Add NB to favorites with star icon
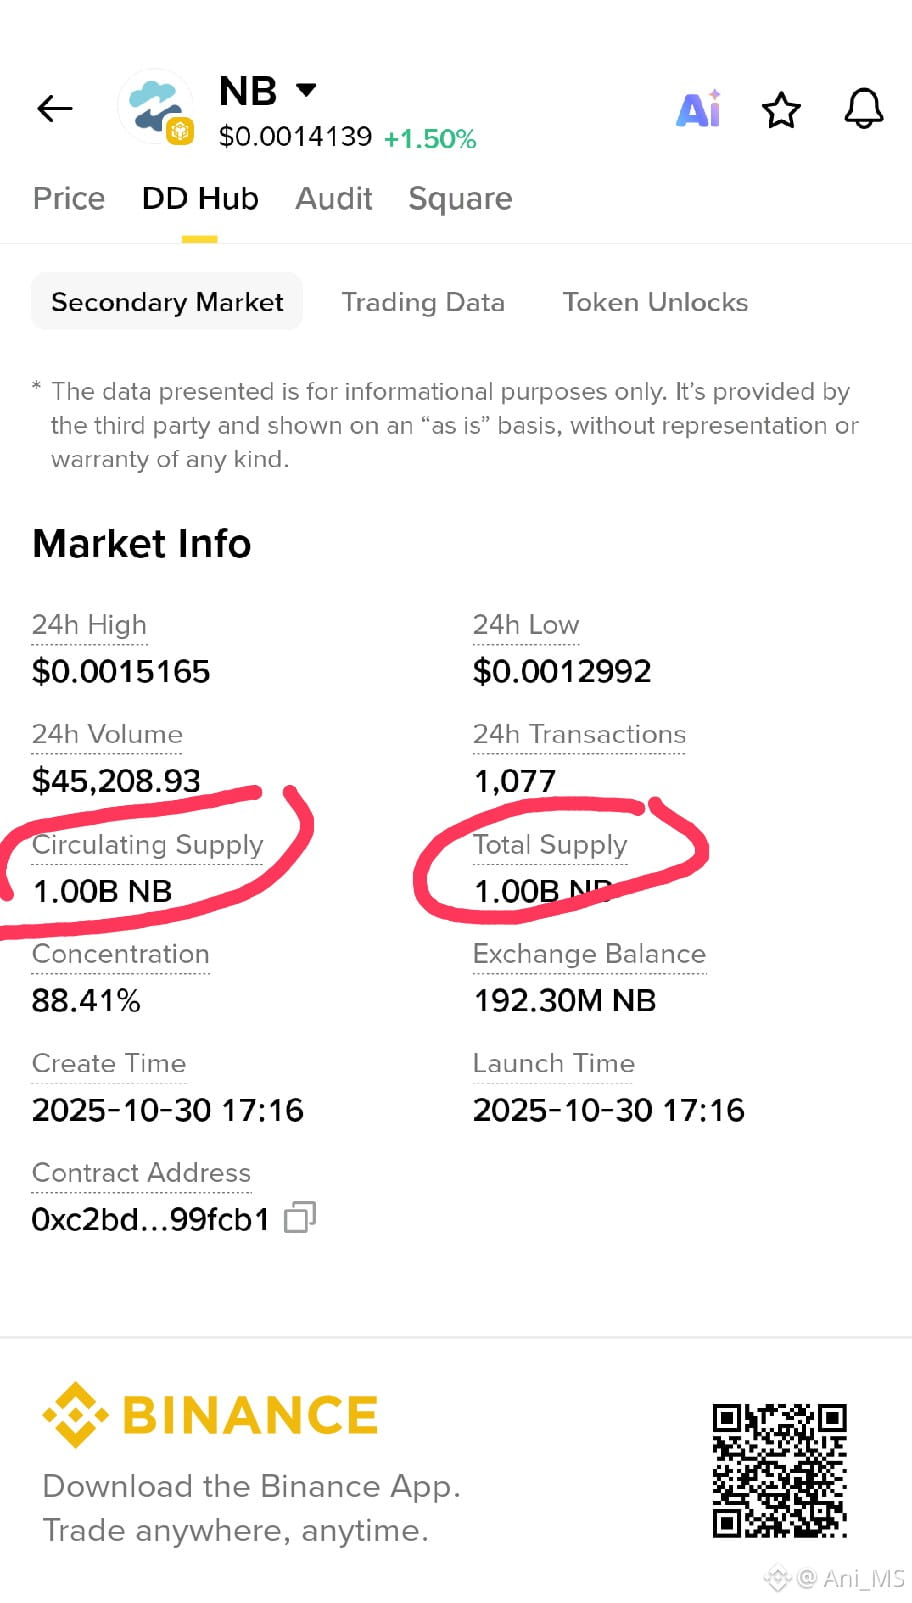The image size is (912, 1603). click(x=781, y=109)
